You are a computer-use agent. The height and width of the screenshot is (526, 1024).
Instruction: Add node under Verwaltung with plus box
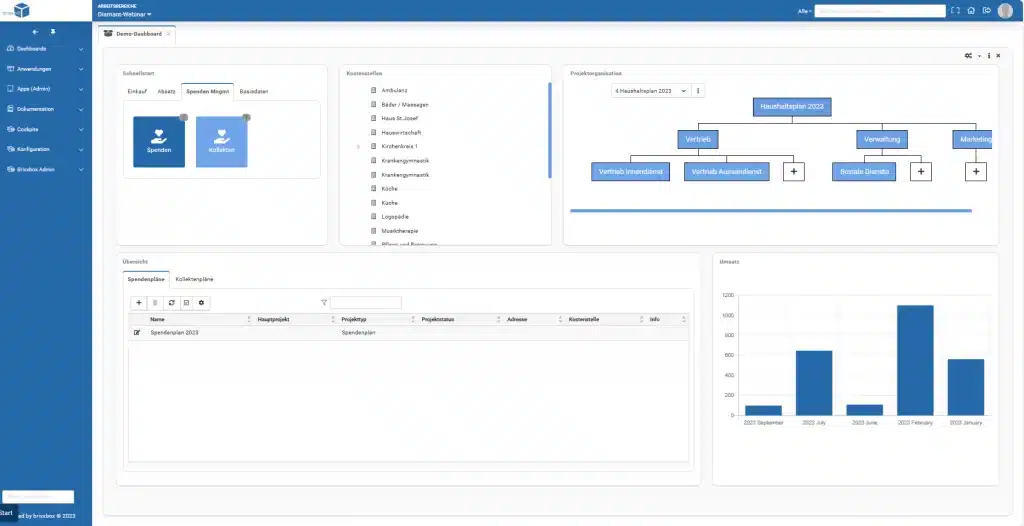click(921, 171)
